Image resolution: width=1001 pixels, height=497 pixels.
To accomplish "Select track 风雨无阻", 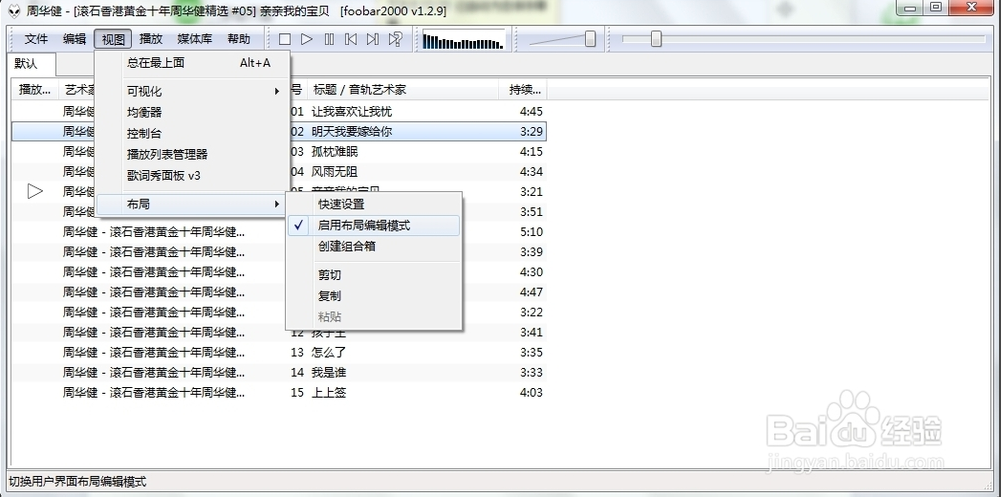I will (x=335, y=172).
